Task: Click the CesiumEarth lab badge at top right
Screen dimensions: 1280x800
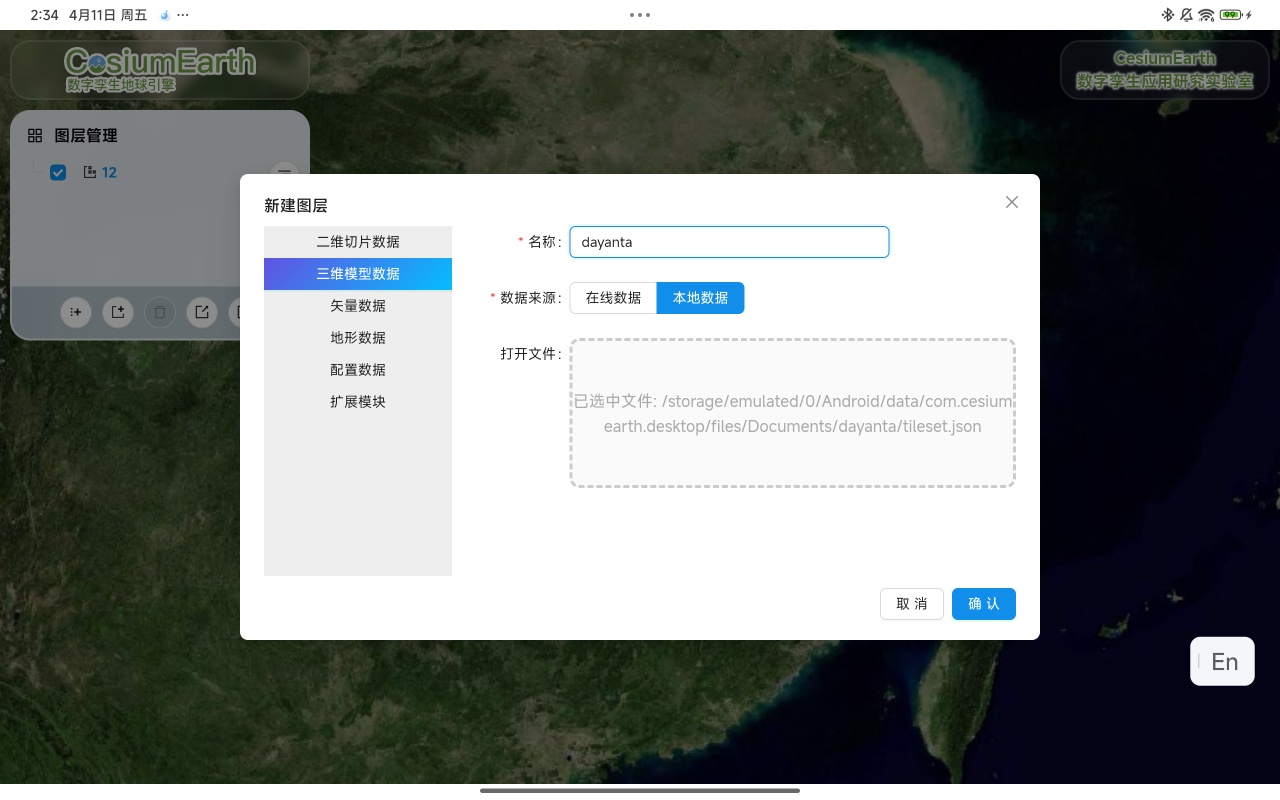Action: pyautogui.click(x=1165, y=69)
